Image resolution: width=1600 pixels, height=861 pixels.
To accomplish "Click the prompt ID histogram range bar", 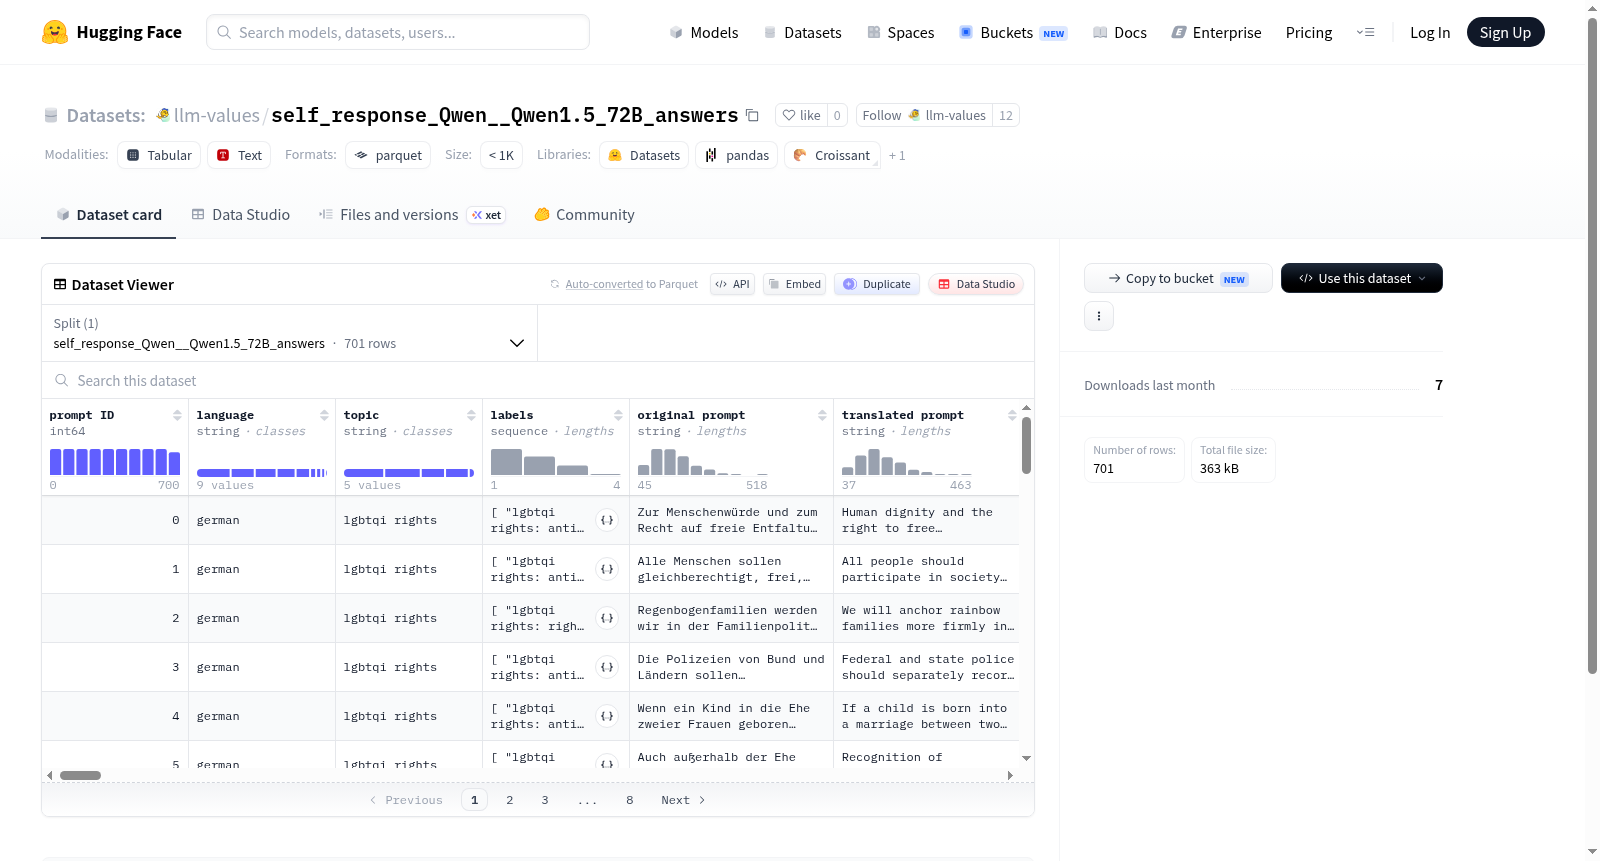I will [115, 462].
